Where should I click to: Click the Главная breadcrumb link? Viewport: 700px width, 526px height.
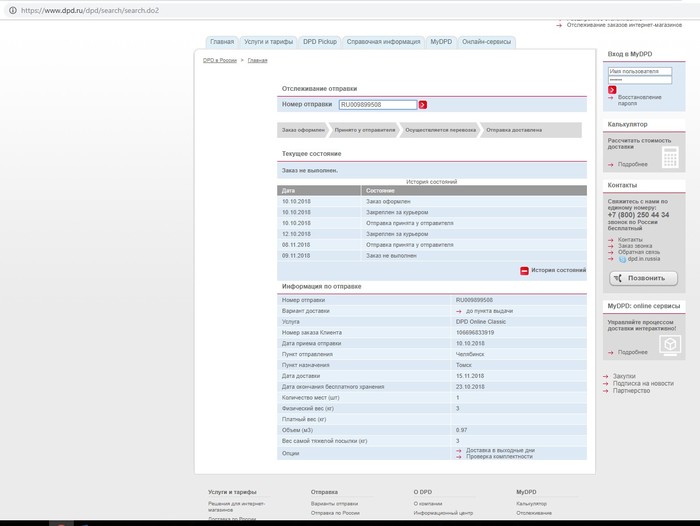tap(258, 60)
